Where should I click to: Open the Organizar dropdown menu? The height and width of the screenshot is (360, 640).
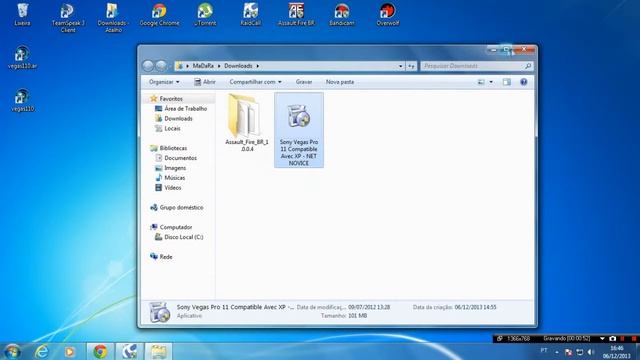pyautogui.click(x=164, y=82)
